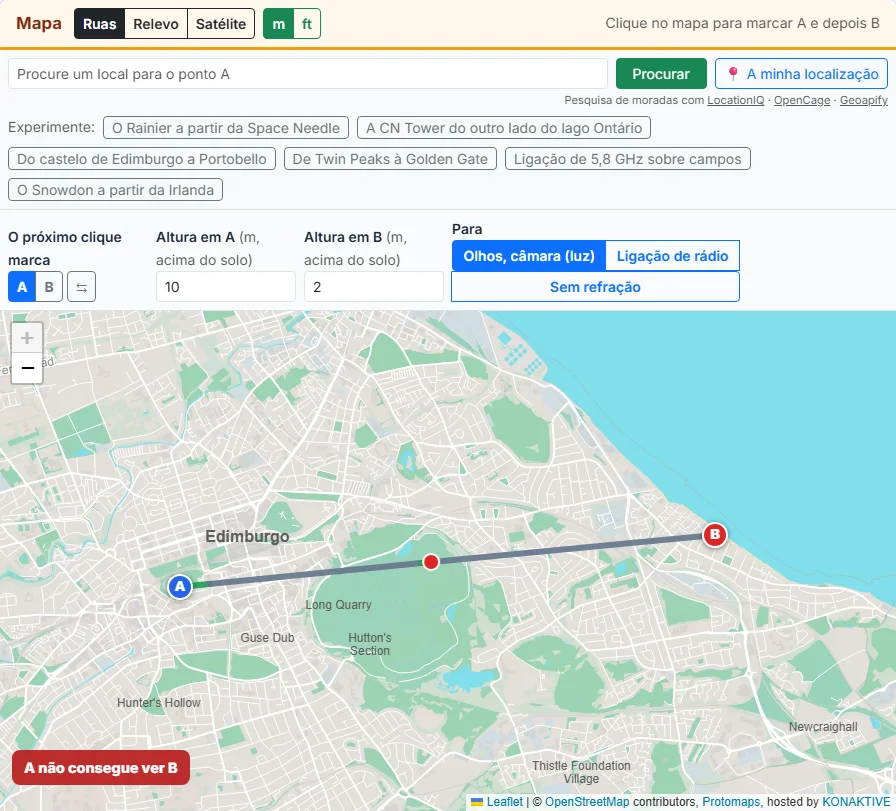The width and height of the screenshot is (896, 811).
Task: Click the 'Hunter's Hollow' map label
Action: [x=159, y=702]
